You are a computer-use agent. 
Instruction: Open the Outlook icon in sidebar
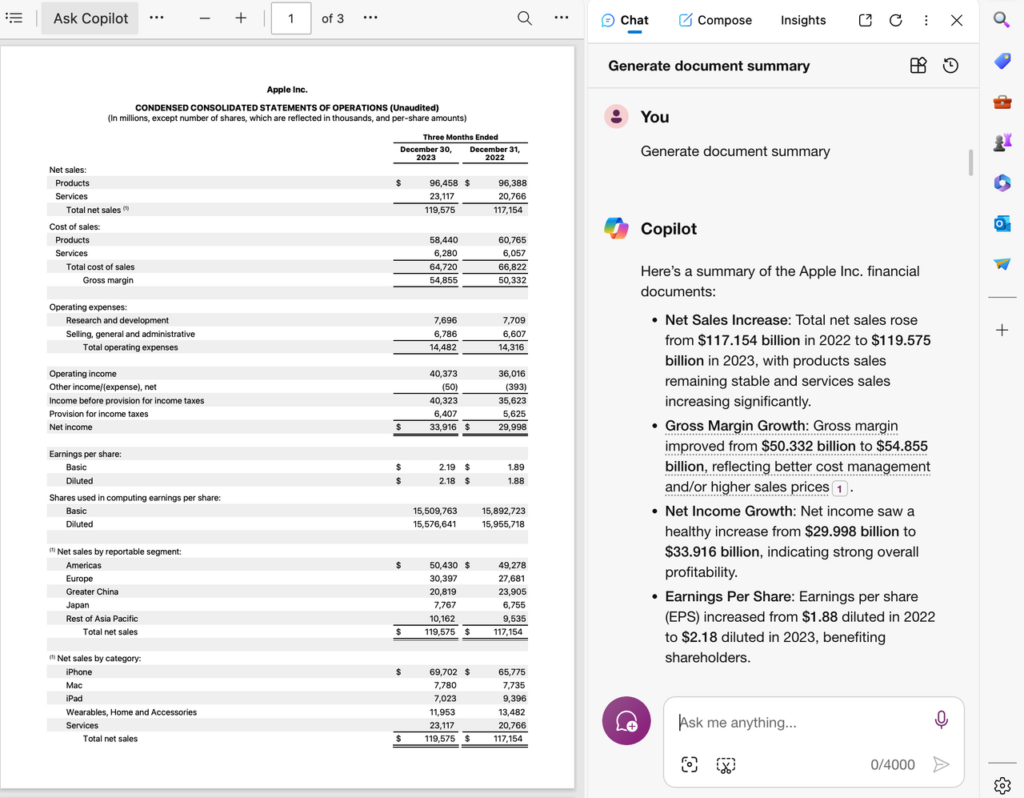1002,224
